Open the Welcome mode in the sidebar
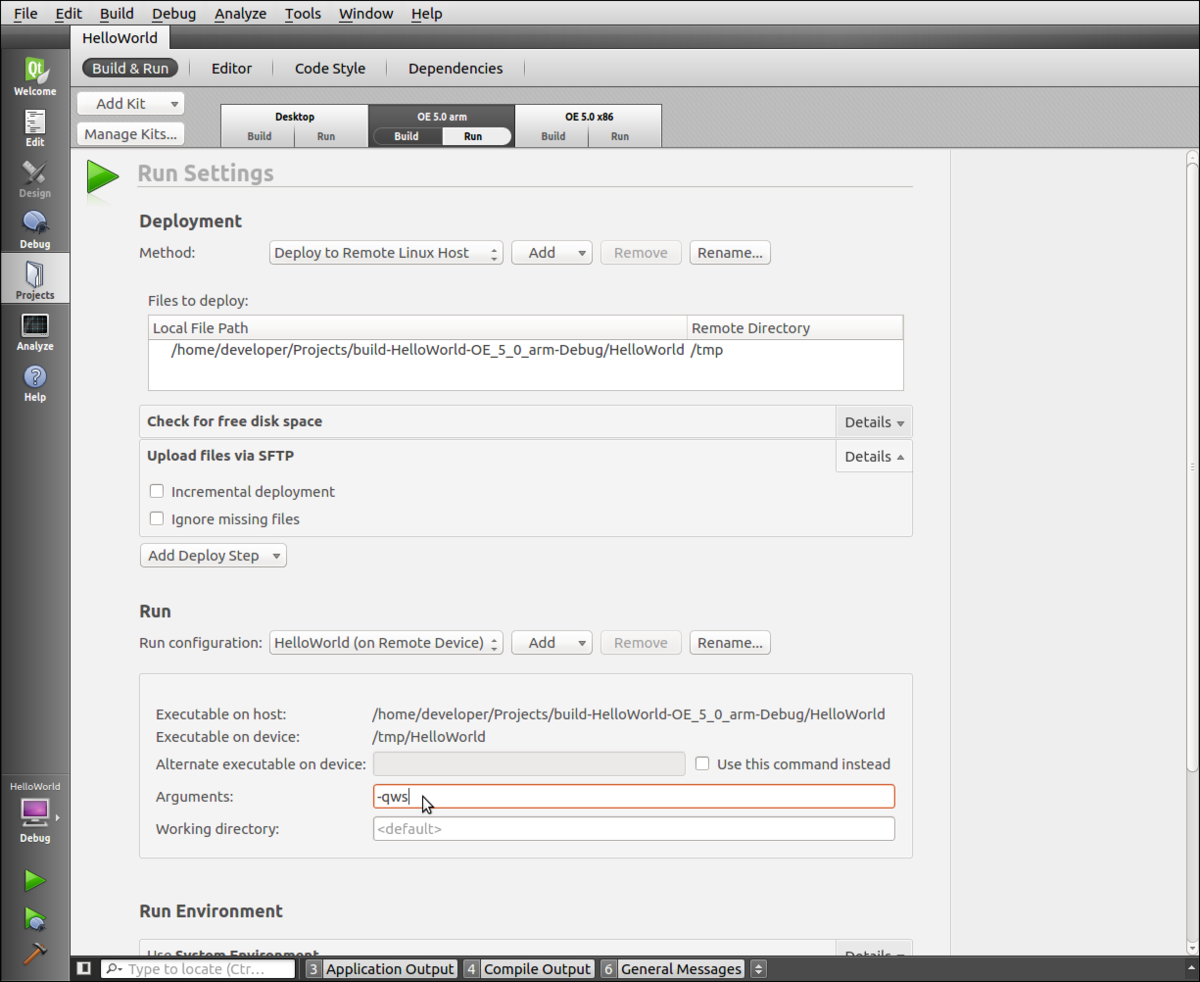Viewport: 1200px width, 982px height. click(x=34, y=74)
